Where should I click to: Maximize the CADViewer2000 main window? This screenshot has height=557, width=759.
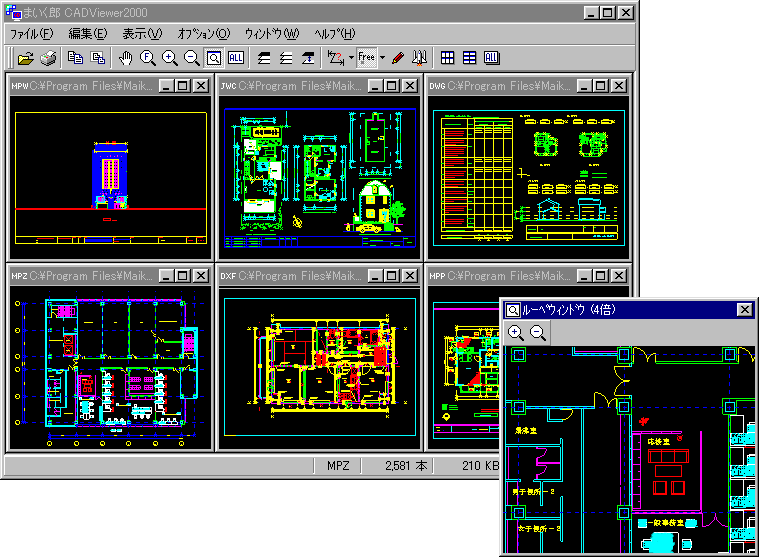pos(608,13)
